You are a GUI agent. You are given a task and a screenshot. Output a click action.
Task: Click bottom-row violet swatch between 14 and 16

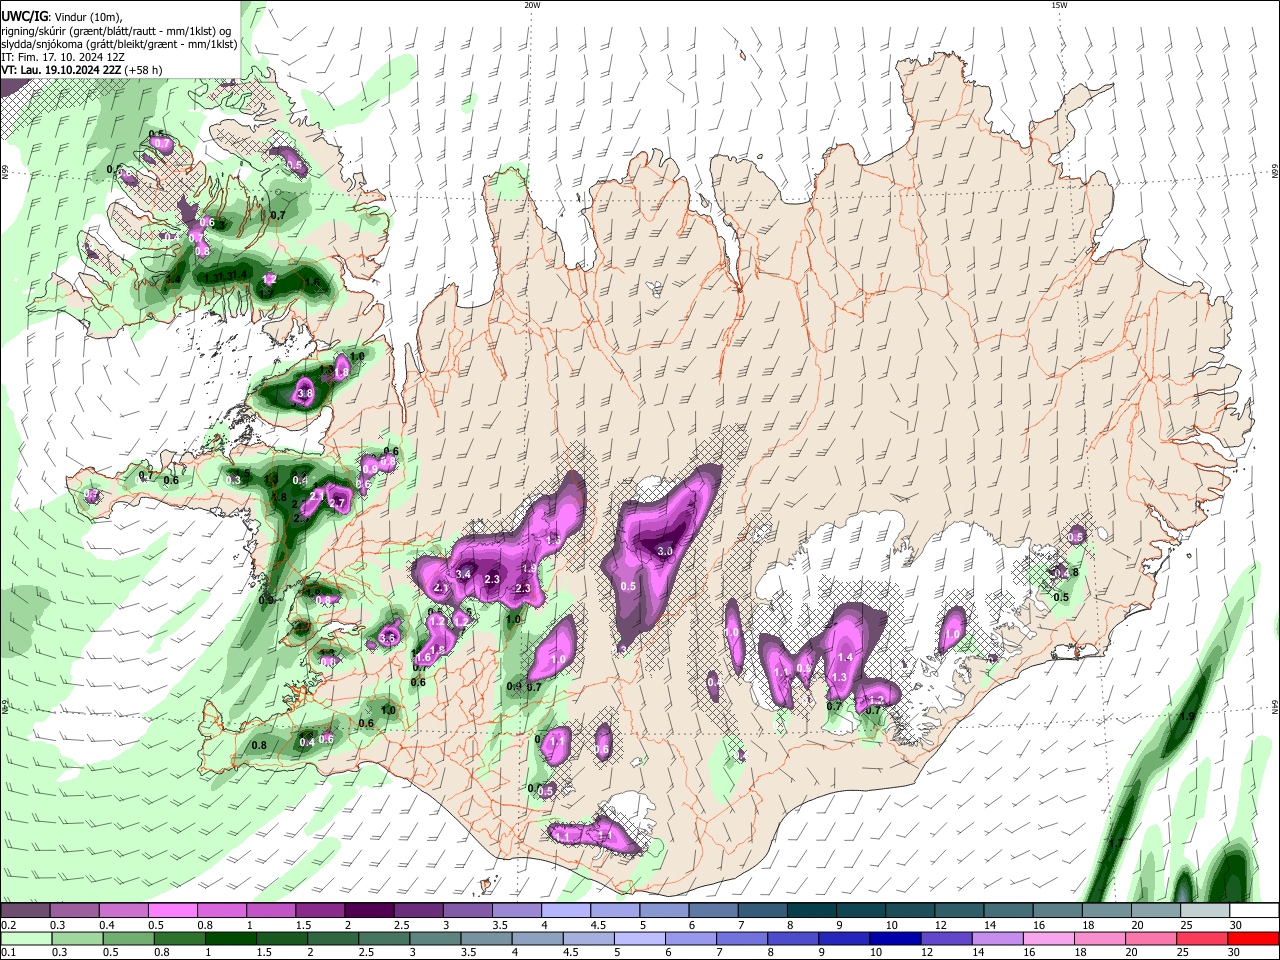coord(998,938)
